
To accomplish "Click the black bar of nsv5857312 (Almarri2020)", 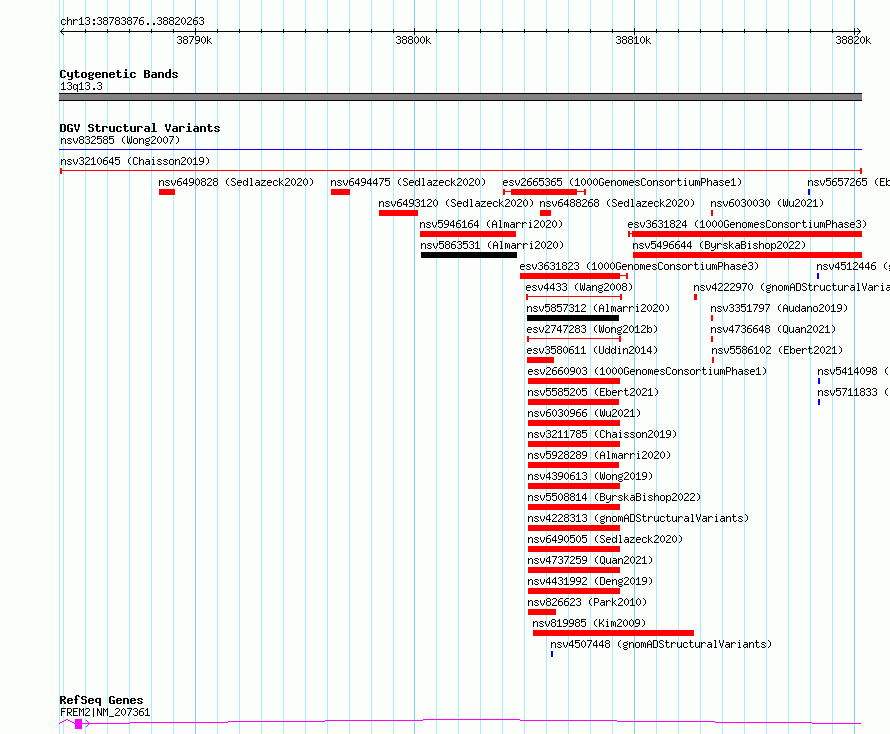I will tap(573, 318).
